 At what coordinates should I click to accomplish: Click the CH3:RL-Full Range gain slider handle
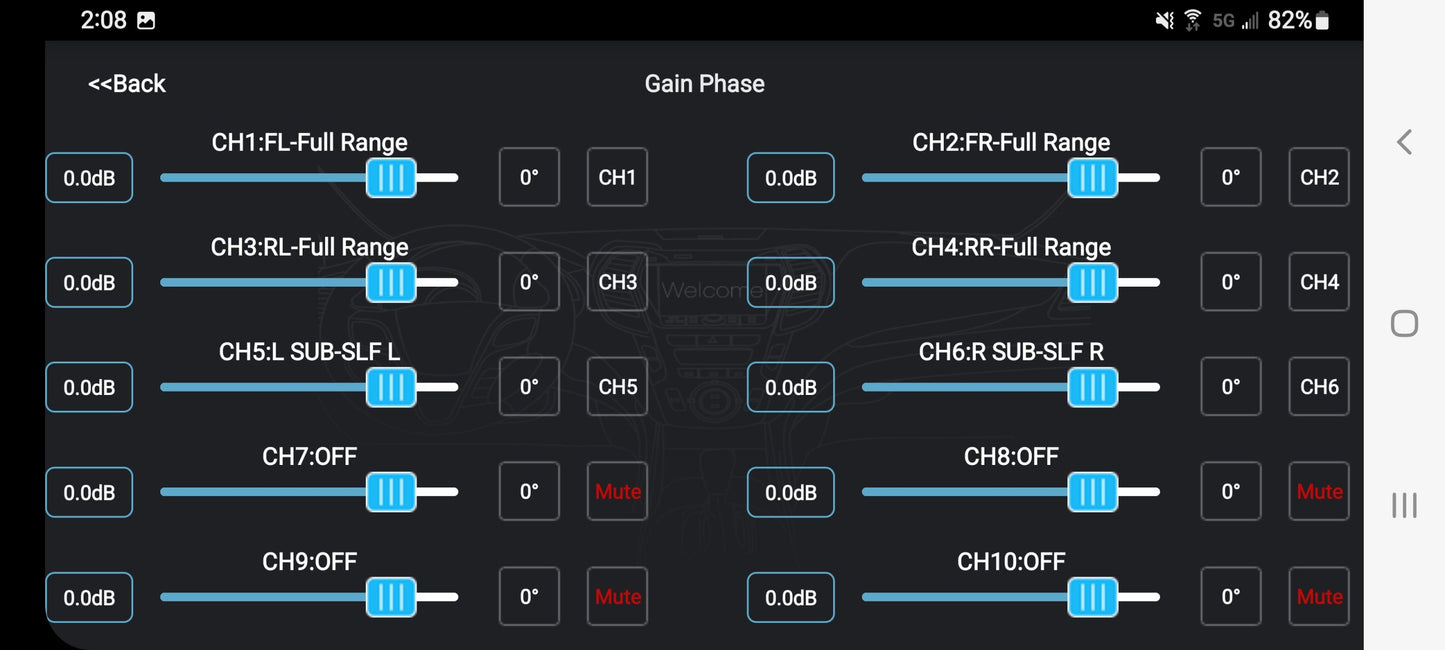click(x=391, y=282)
